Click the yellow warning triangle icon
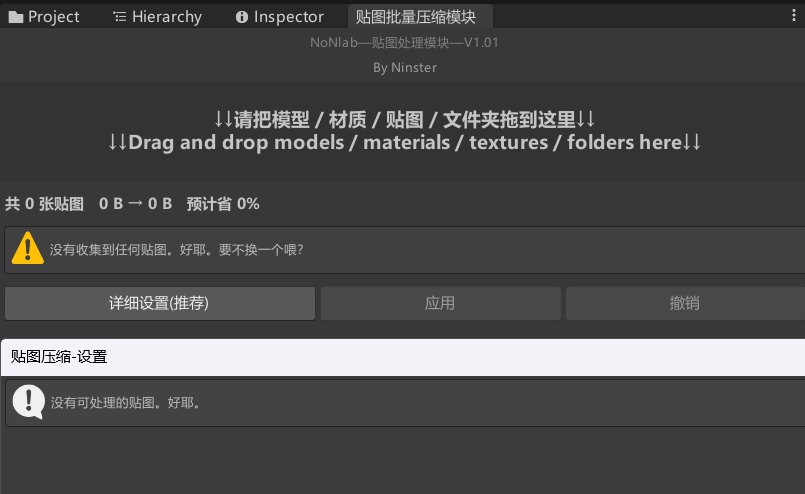Image resolution: width=805 pixels, height=494 pixels. click(x=28, y=249)
